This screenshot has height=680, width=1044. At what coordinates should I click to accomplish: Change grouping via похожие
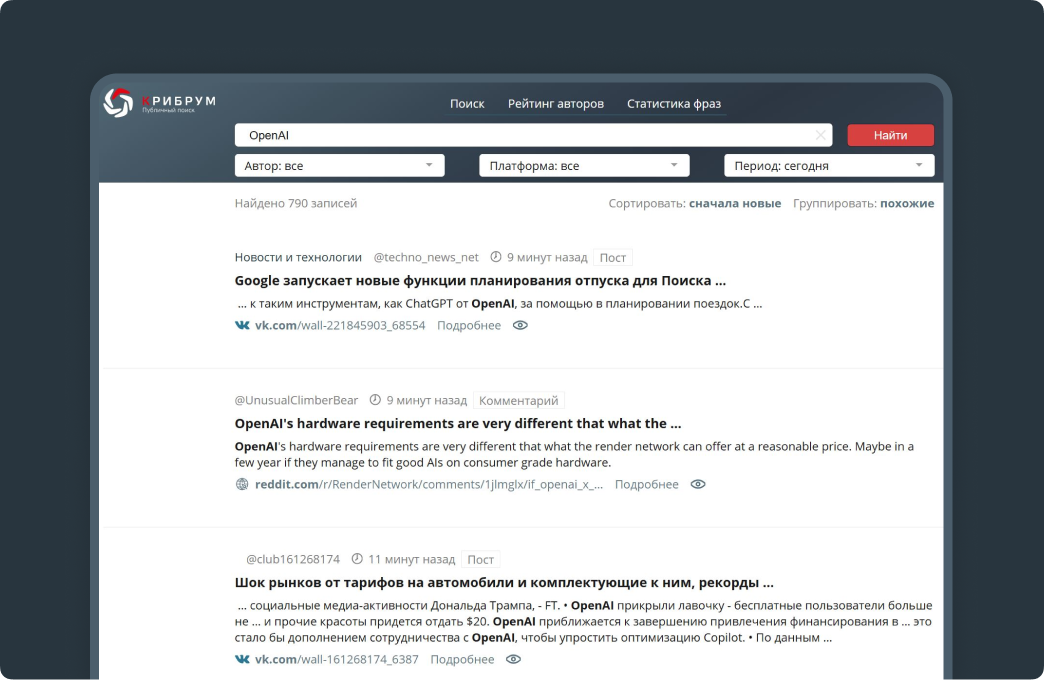[x=907, y=203]
